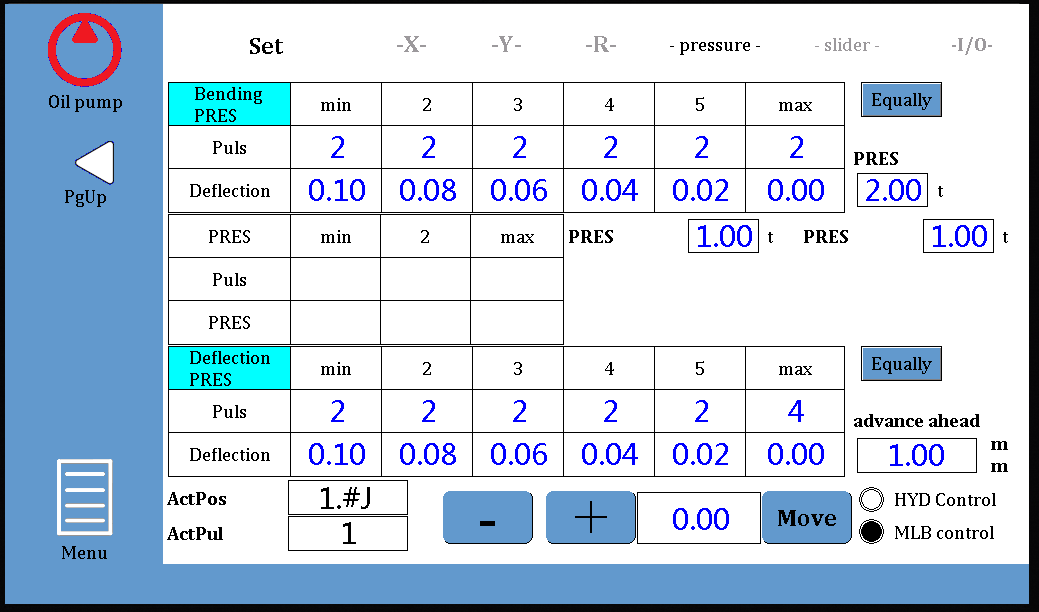The height and width of the screenshot is (612, 1039).
Task: Edit Bending PRES min deflection 0.10
Action: [x=336, y=190]
